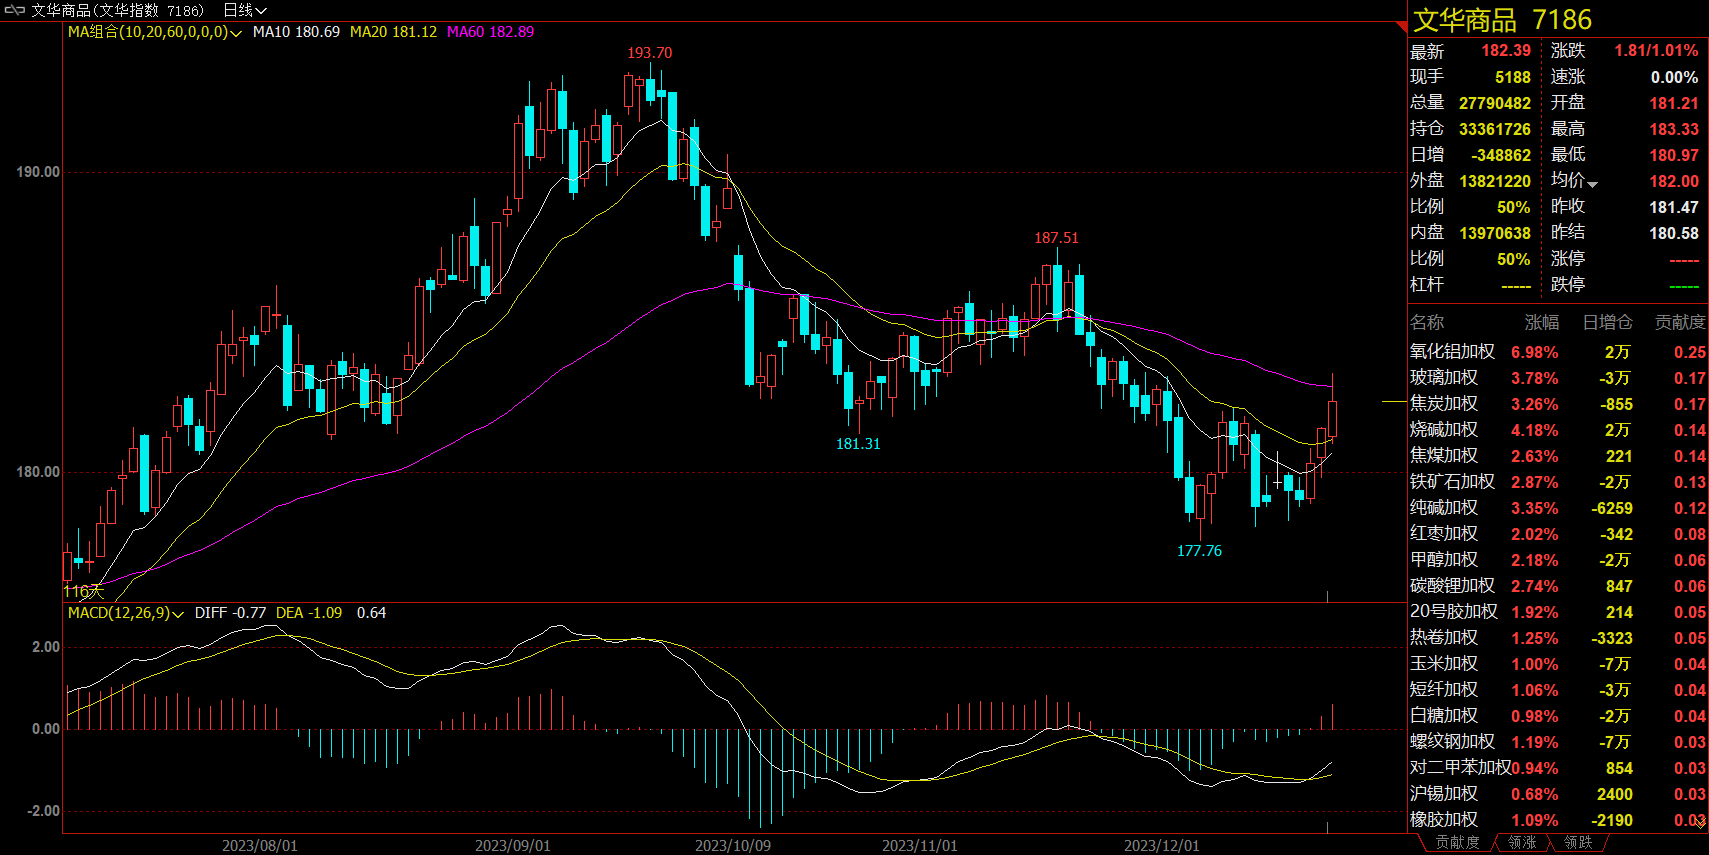Sort by the 贡献度 column header
The width and height of the screenshot is (1709, 855).
click(1680, 322)
